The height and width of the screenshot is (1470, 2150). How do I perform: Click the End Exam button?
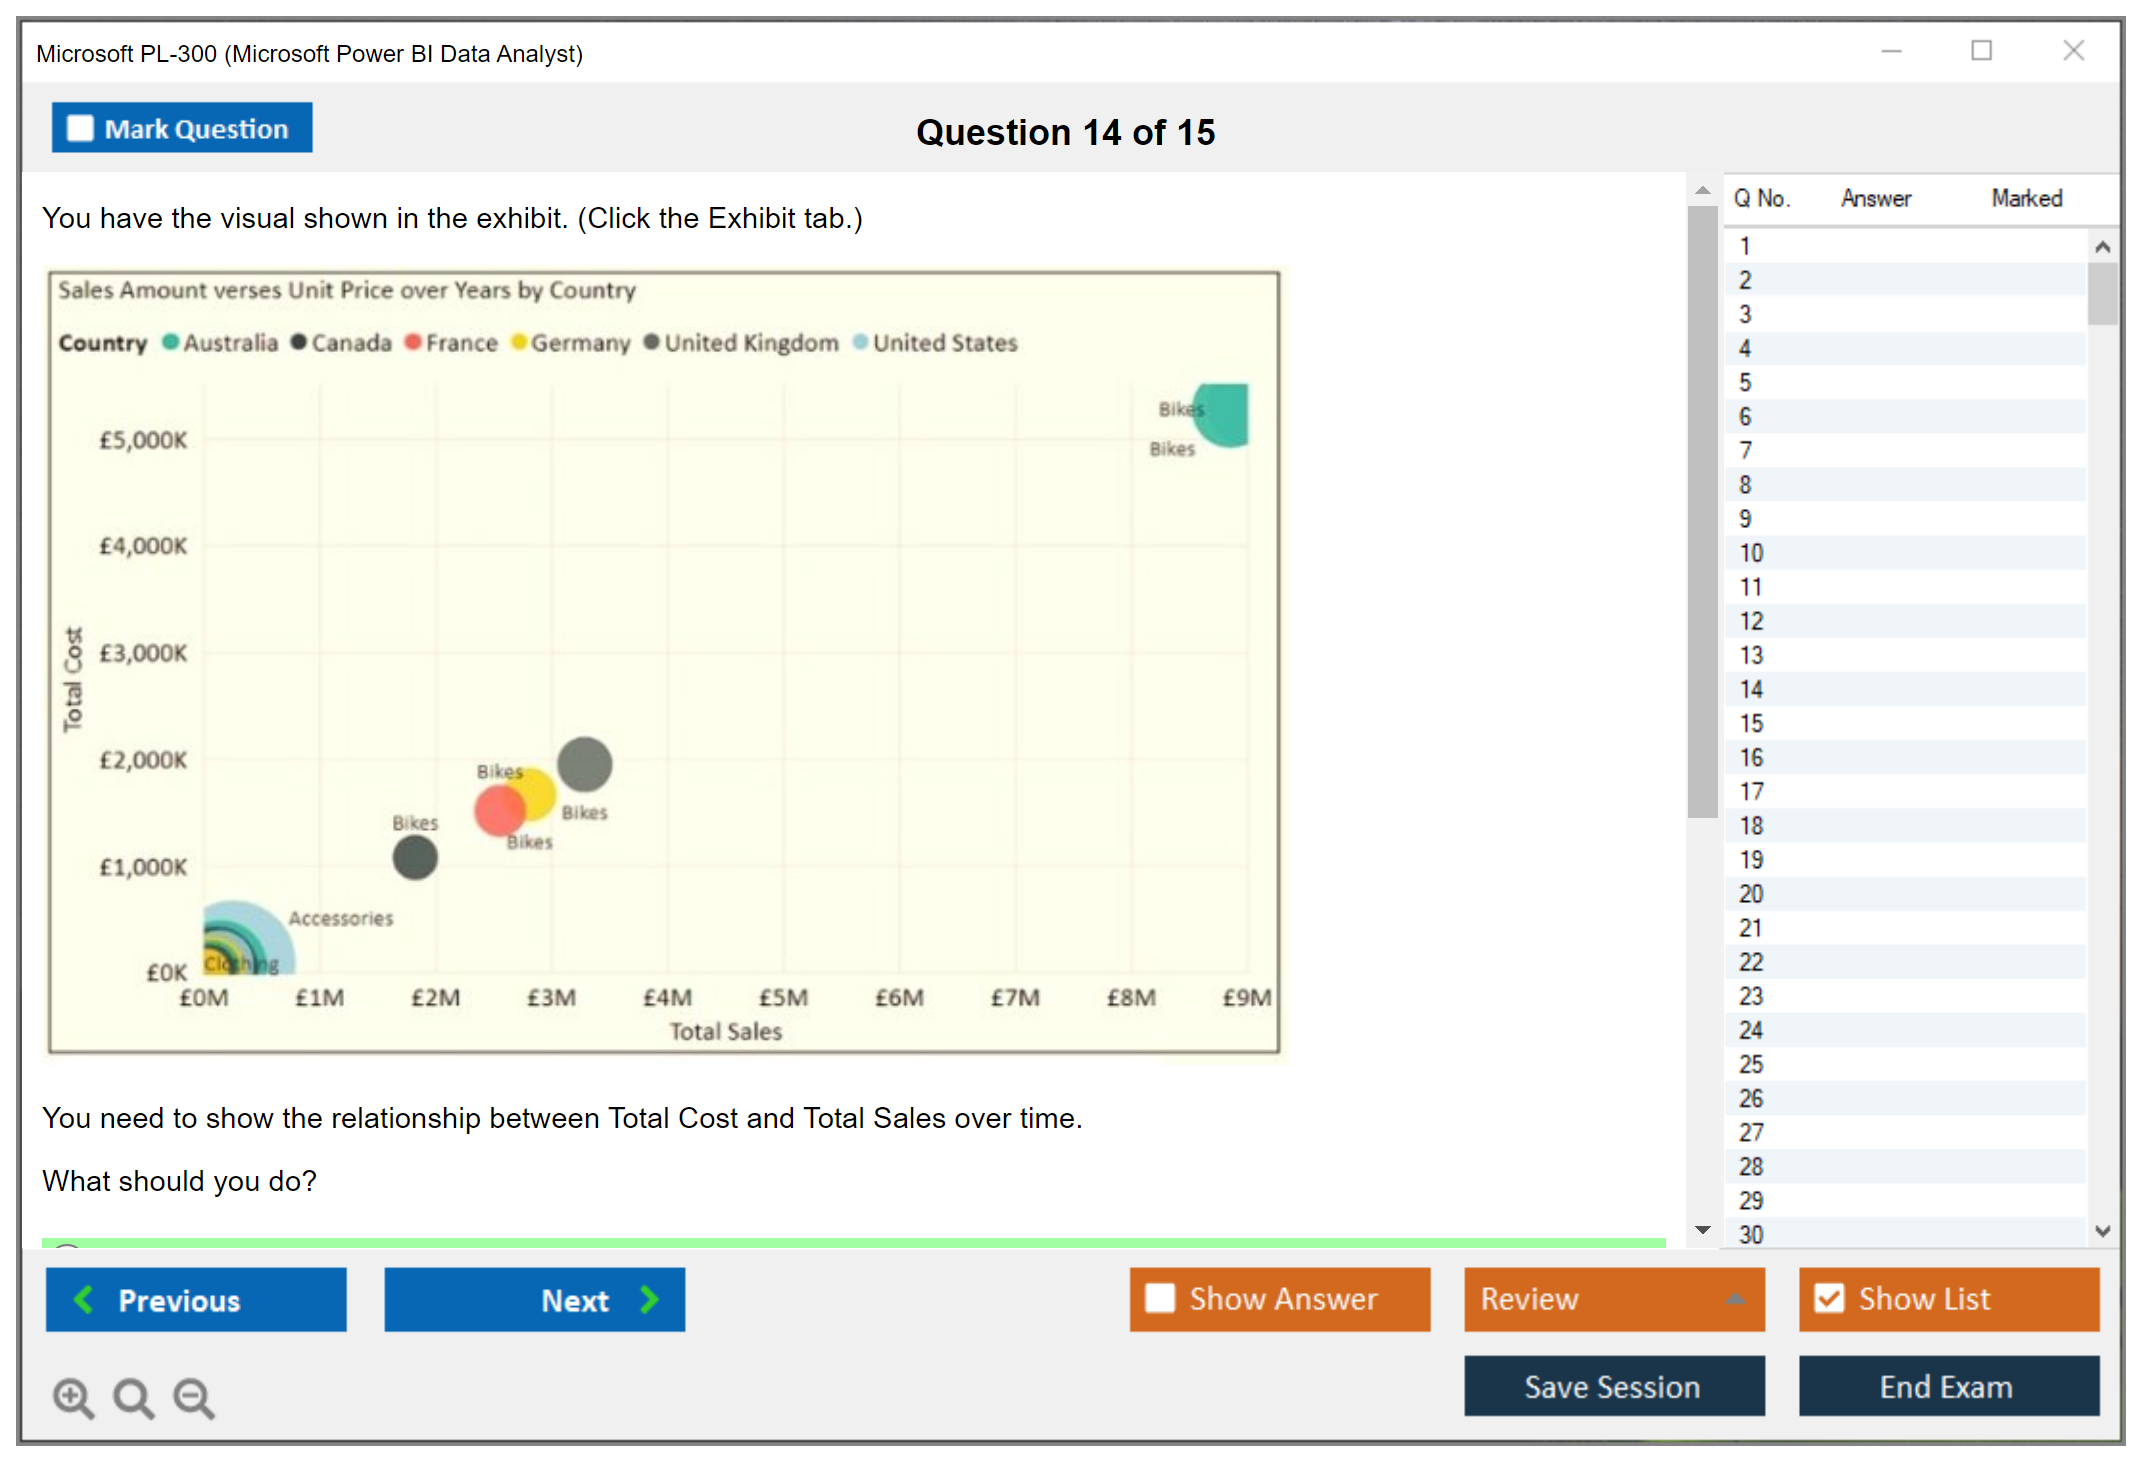[1947, 1386]
